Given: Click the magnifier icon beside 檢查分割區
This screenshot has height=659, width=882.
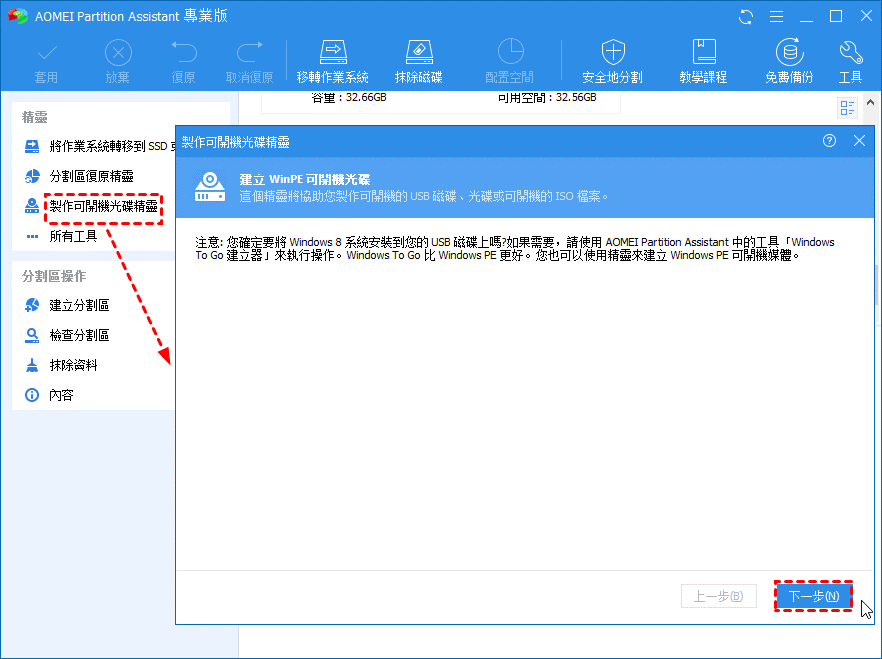Looking at the screenshot, I should [x=32, y=335].
